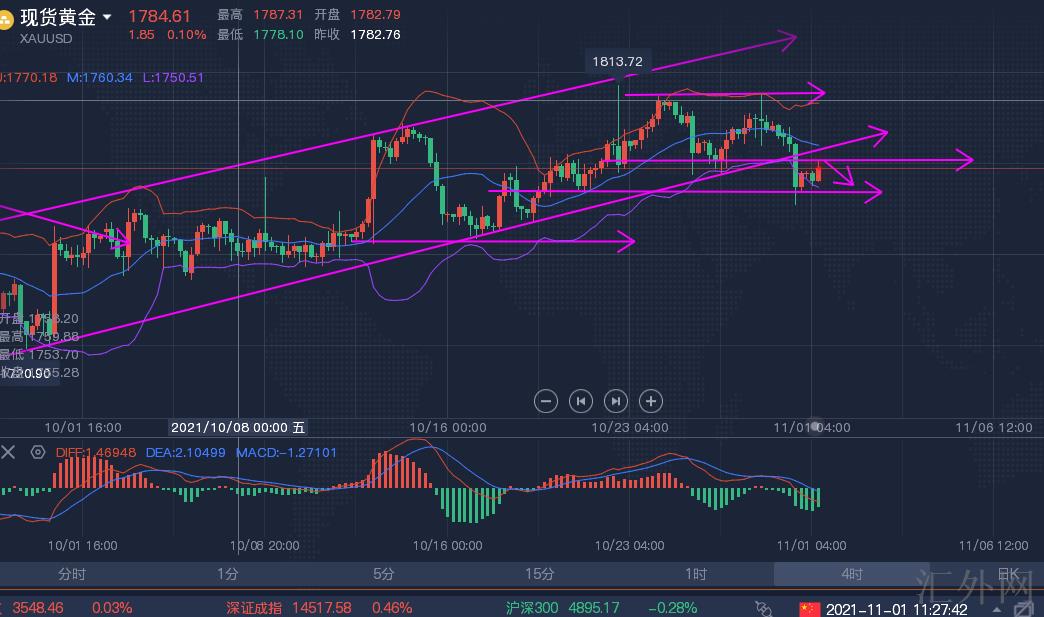Viewport: 1044px width, 617px height.
Task: Open MACD indicator settings hexagon icon
Action: coord(38,452)
